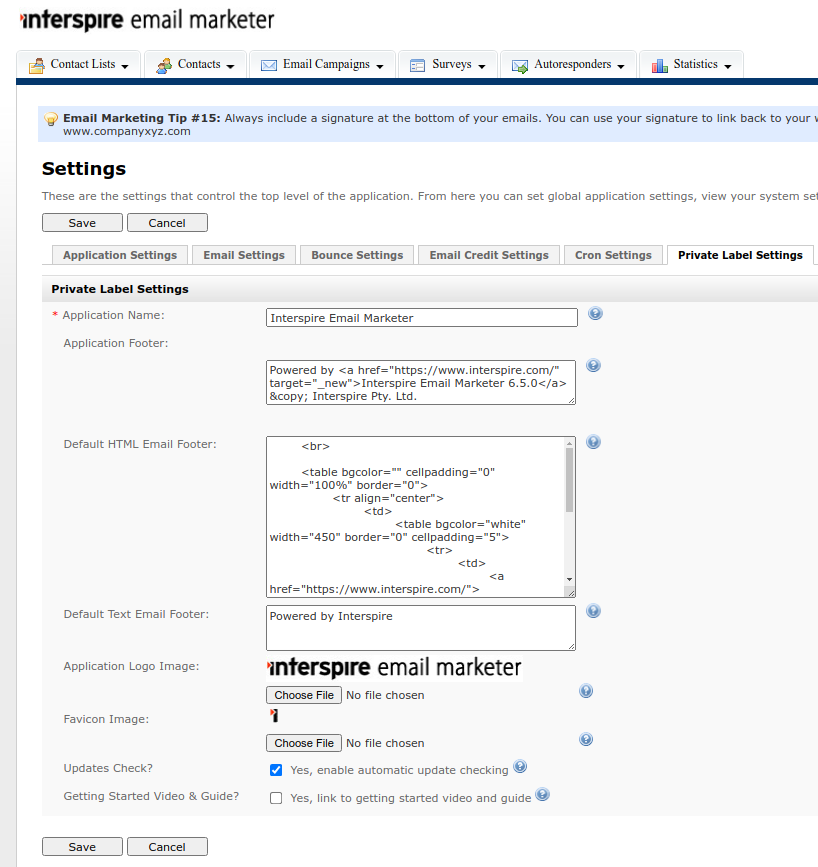The width and height of the screenshot is (818, 867).
Task: Click the Interspire email marketer header logo
Action: [147, 20]
